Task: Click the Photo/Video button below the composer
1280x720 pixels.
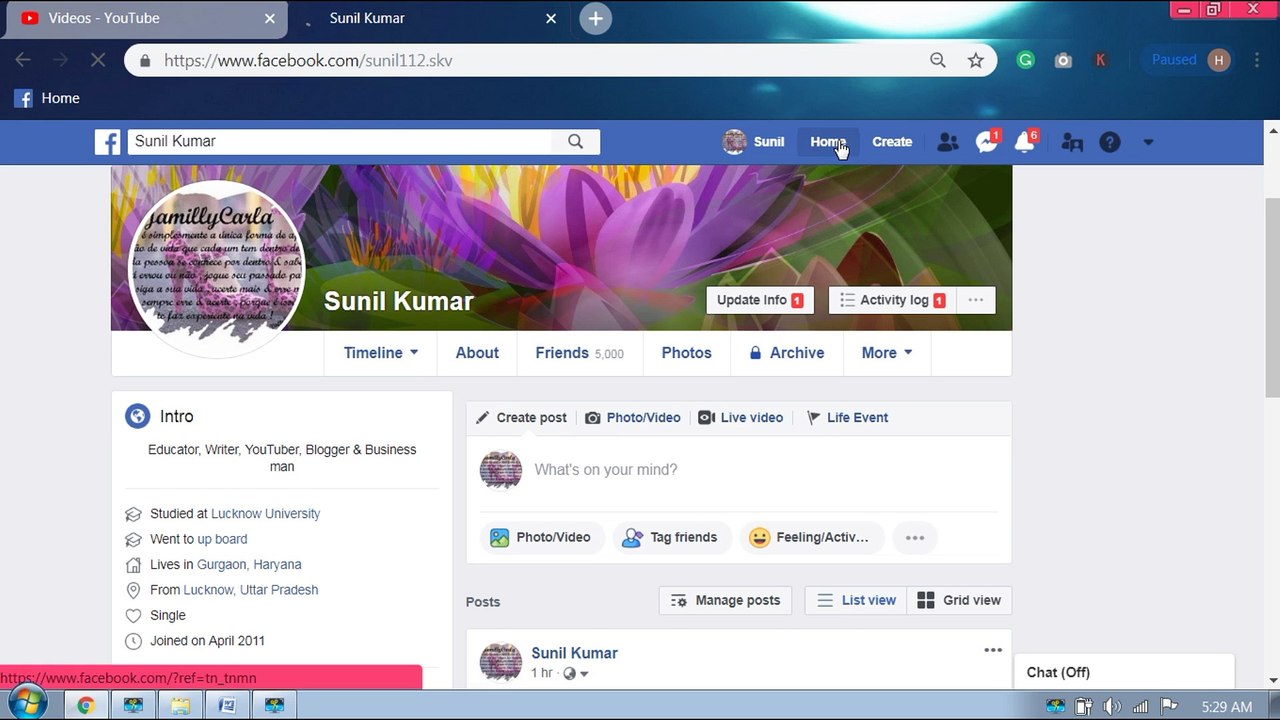Action: tap(542, 537)
